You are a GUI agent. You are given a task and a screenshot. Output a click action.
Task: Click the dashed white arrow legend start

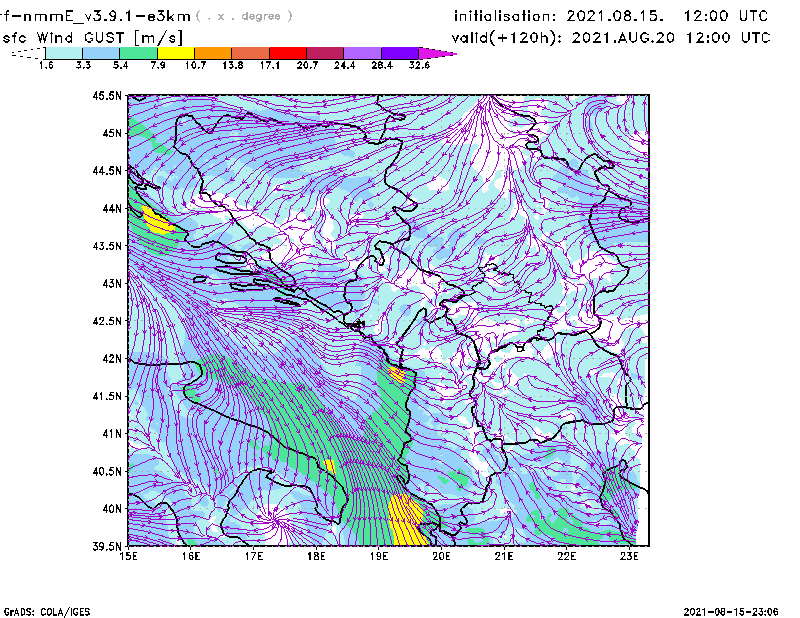click(x=28, y=53)
